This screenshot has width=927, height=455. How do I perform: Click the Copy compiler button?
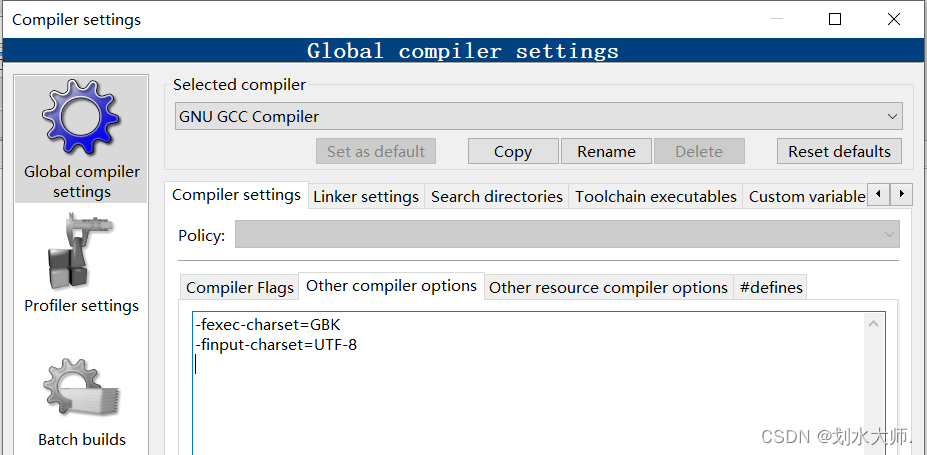[x=512, y=151]
